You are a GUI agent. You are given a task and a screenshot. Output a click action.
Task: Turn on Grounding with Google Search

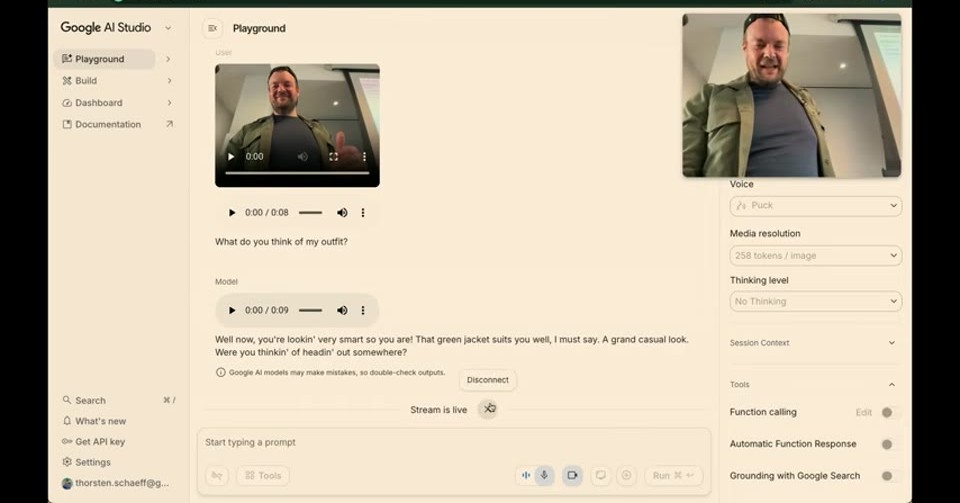(x=890, y=476)
